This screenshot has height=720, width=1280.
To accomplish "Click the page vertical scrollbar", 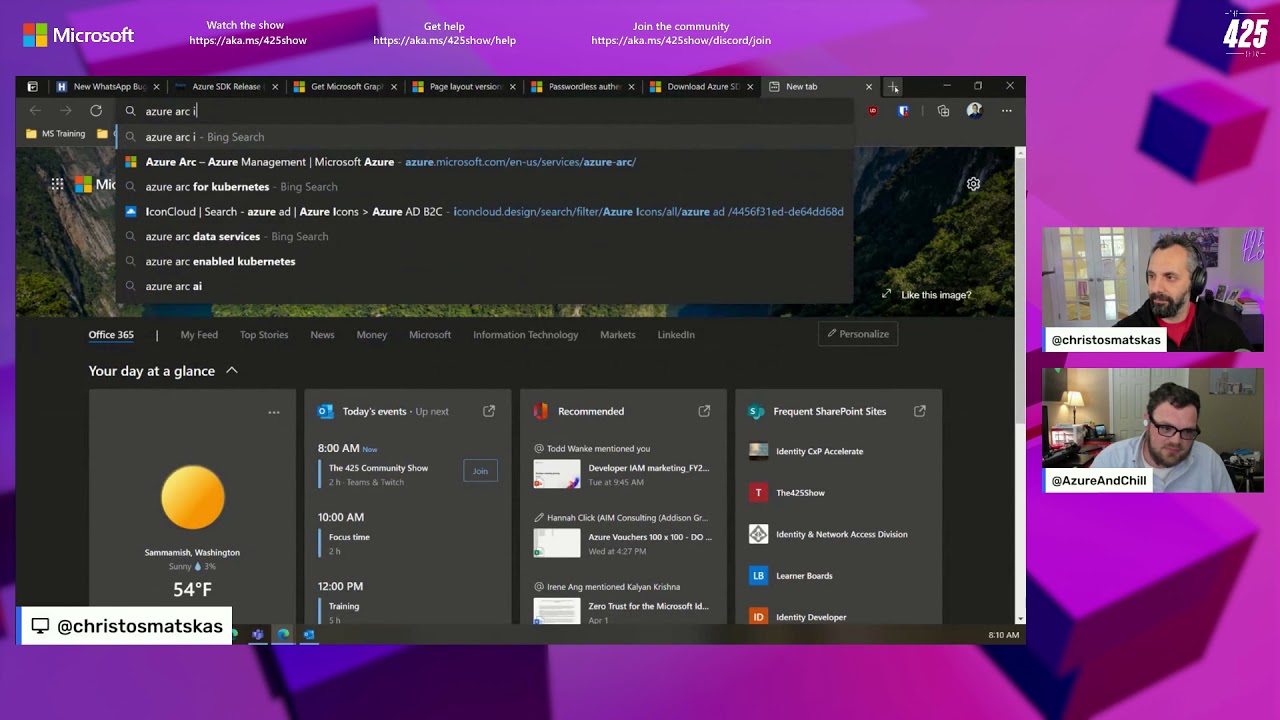I will pos(1020,385).
